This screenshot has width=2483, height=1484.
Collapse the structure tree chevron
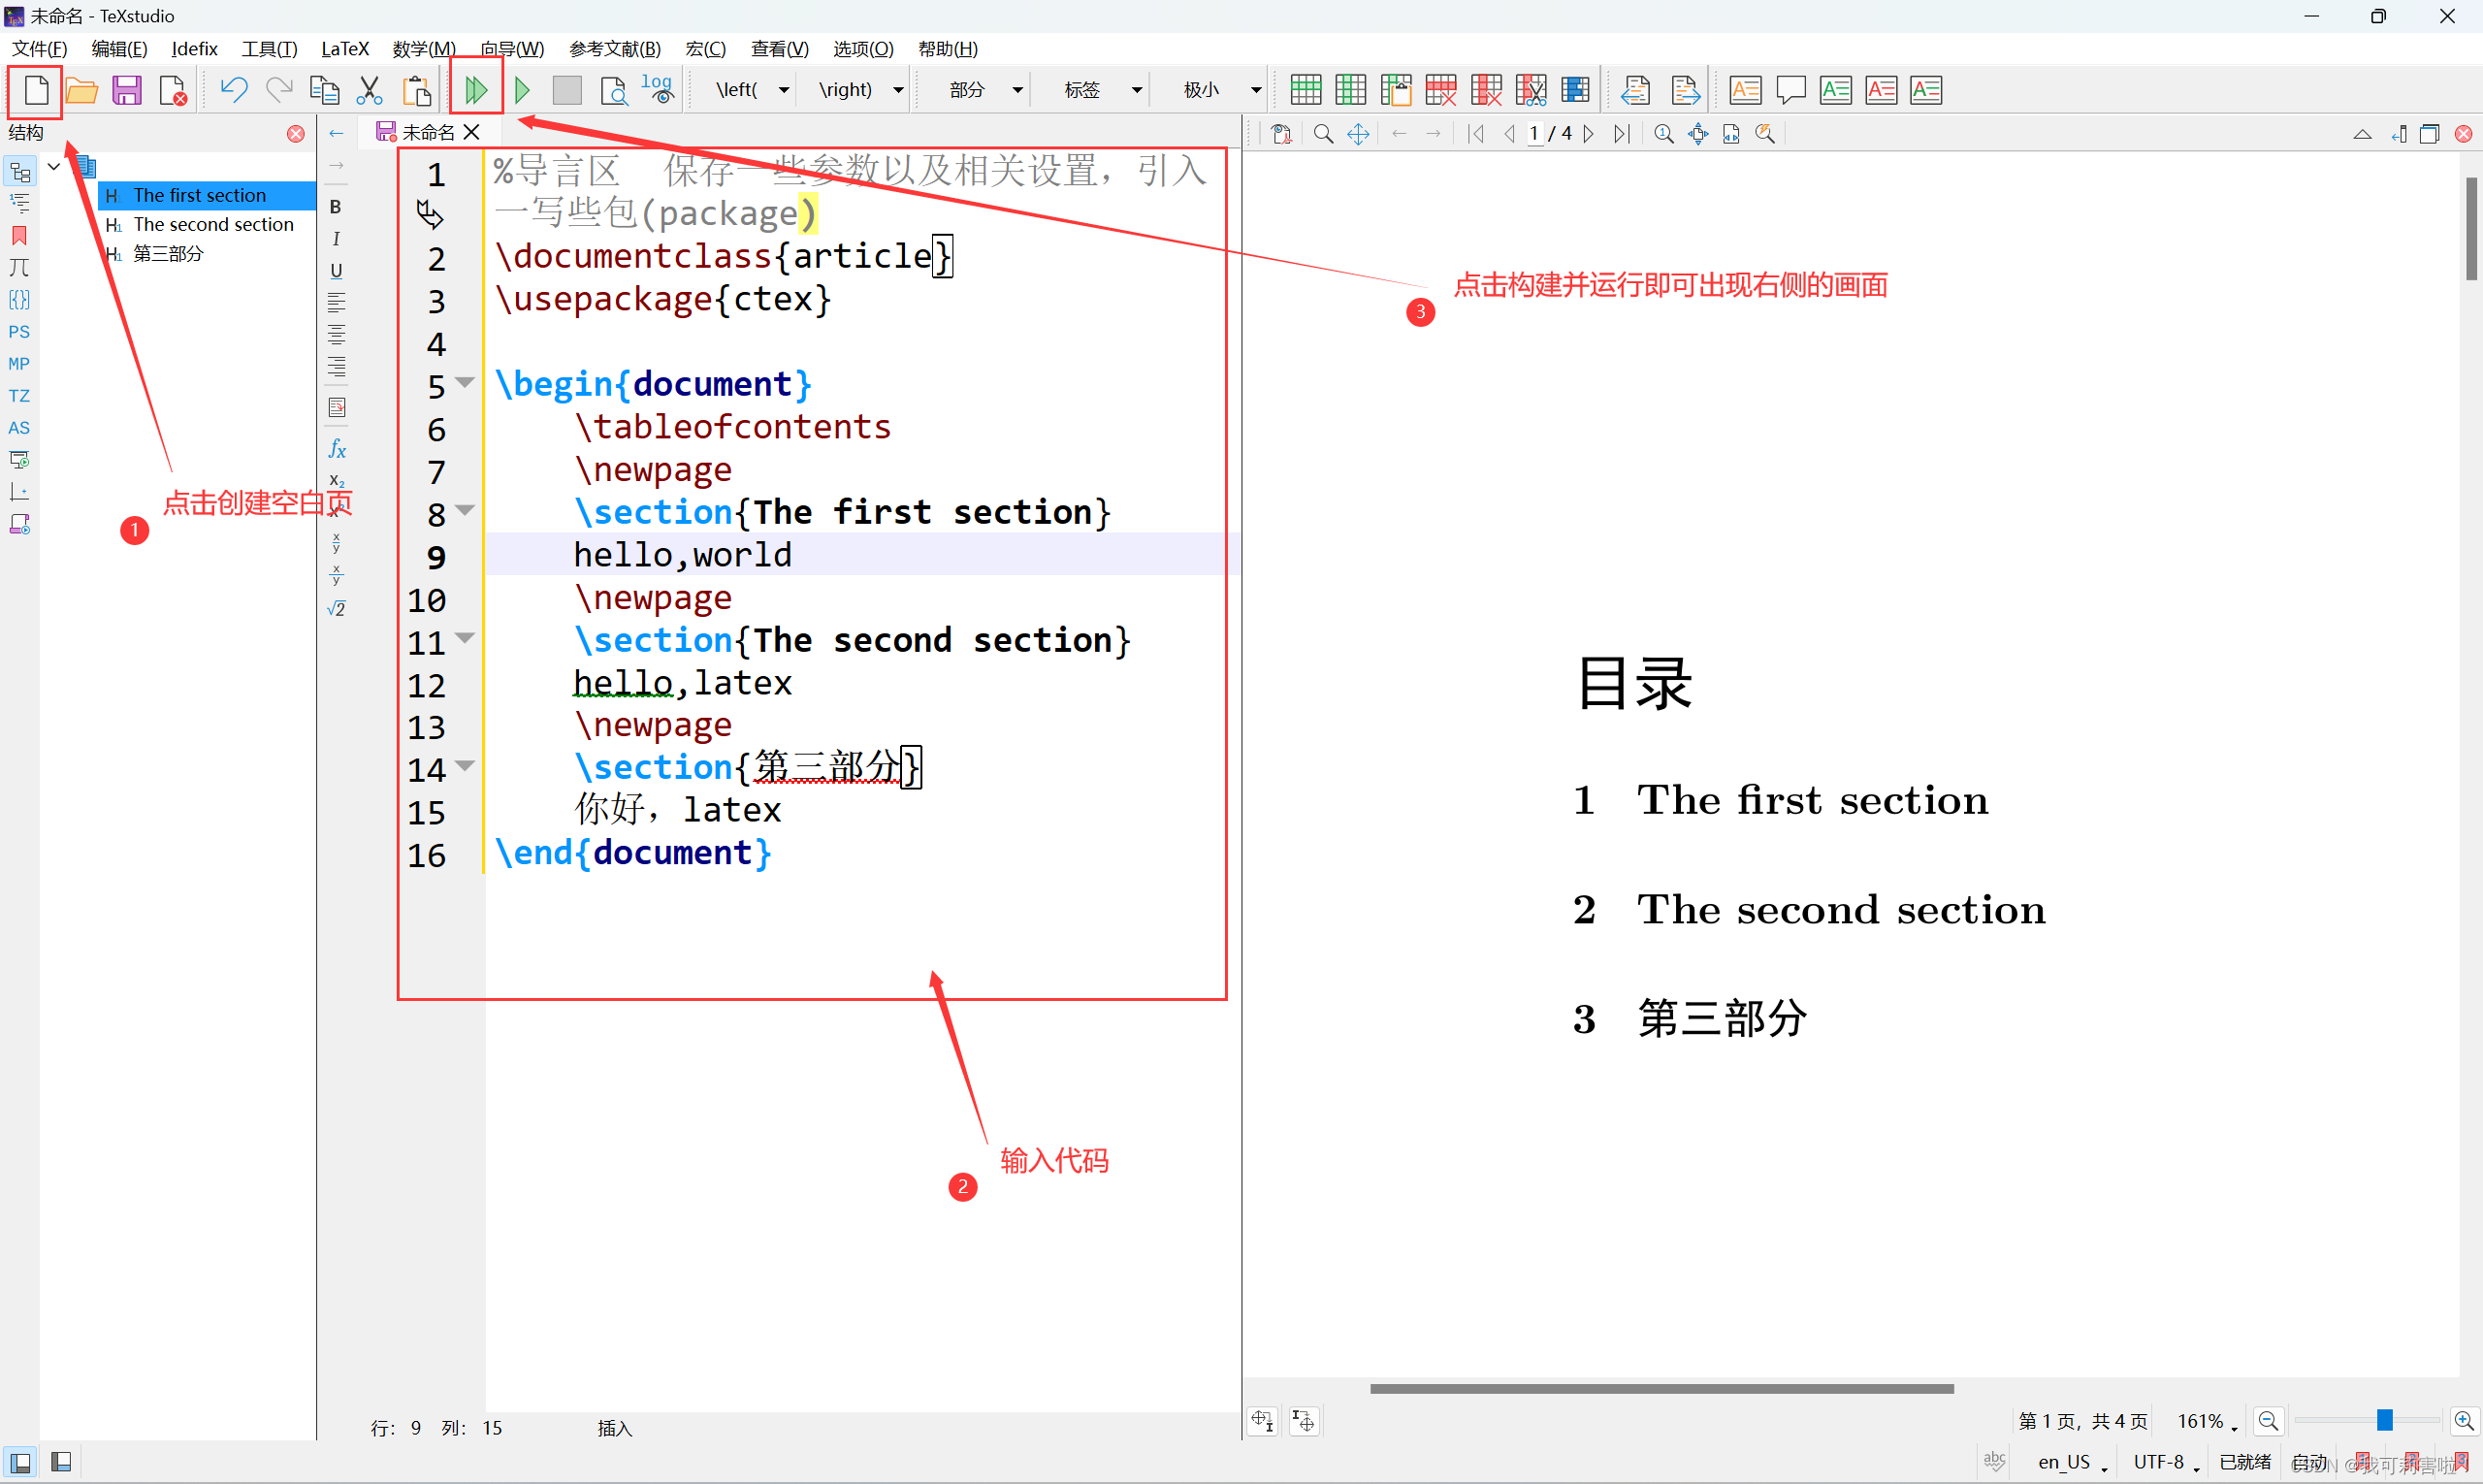tap(54, 166)
